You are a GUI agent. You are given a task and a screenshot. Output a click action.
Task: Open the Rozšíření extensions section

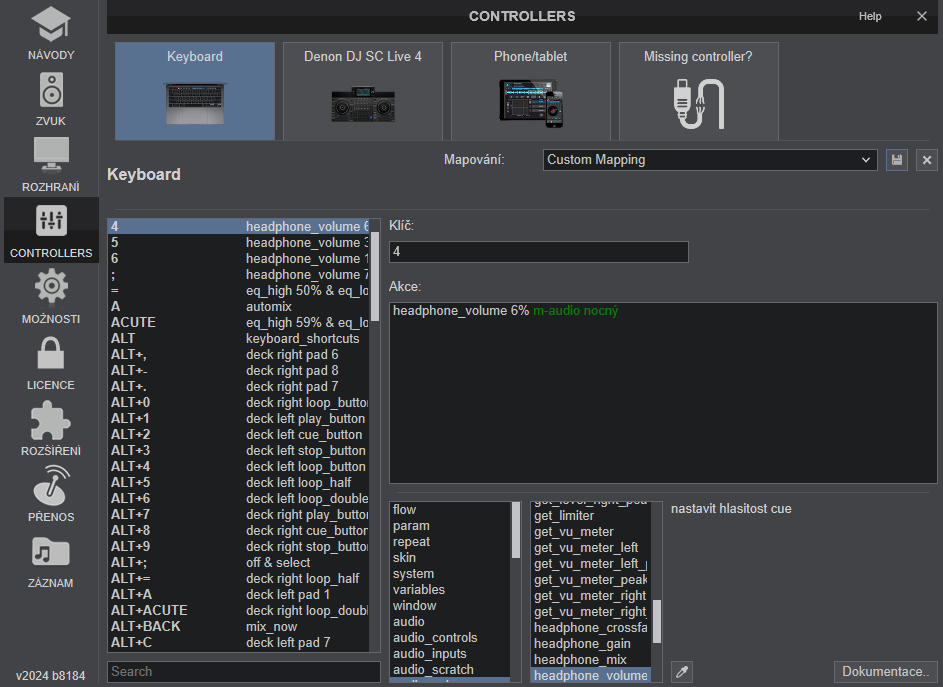51,429
